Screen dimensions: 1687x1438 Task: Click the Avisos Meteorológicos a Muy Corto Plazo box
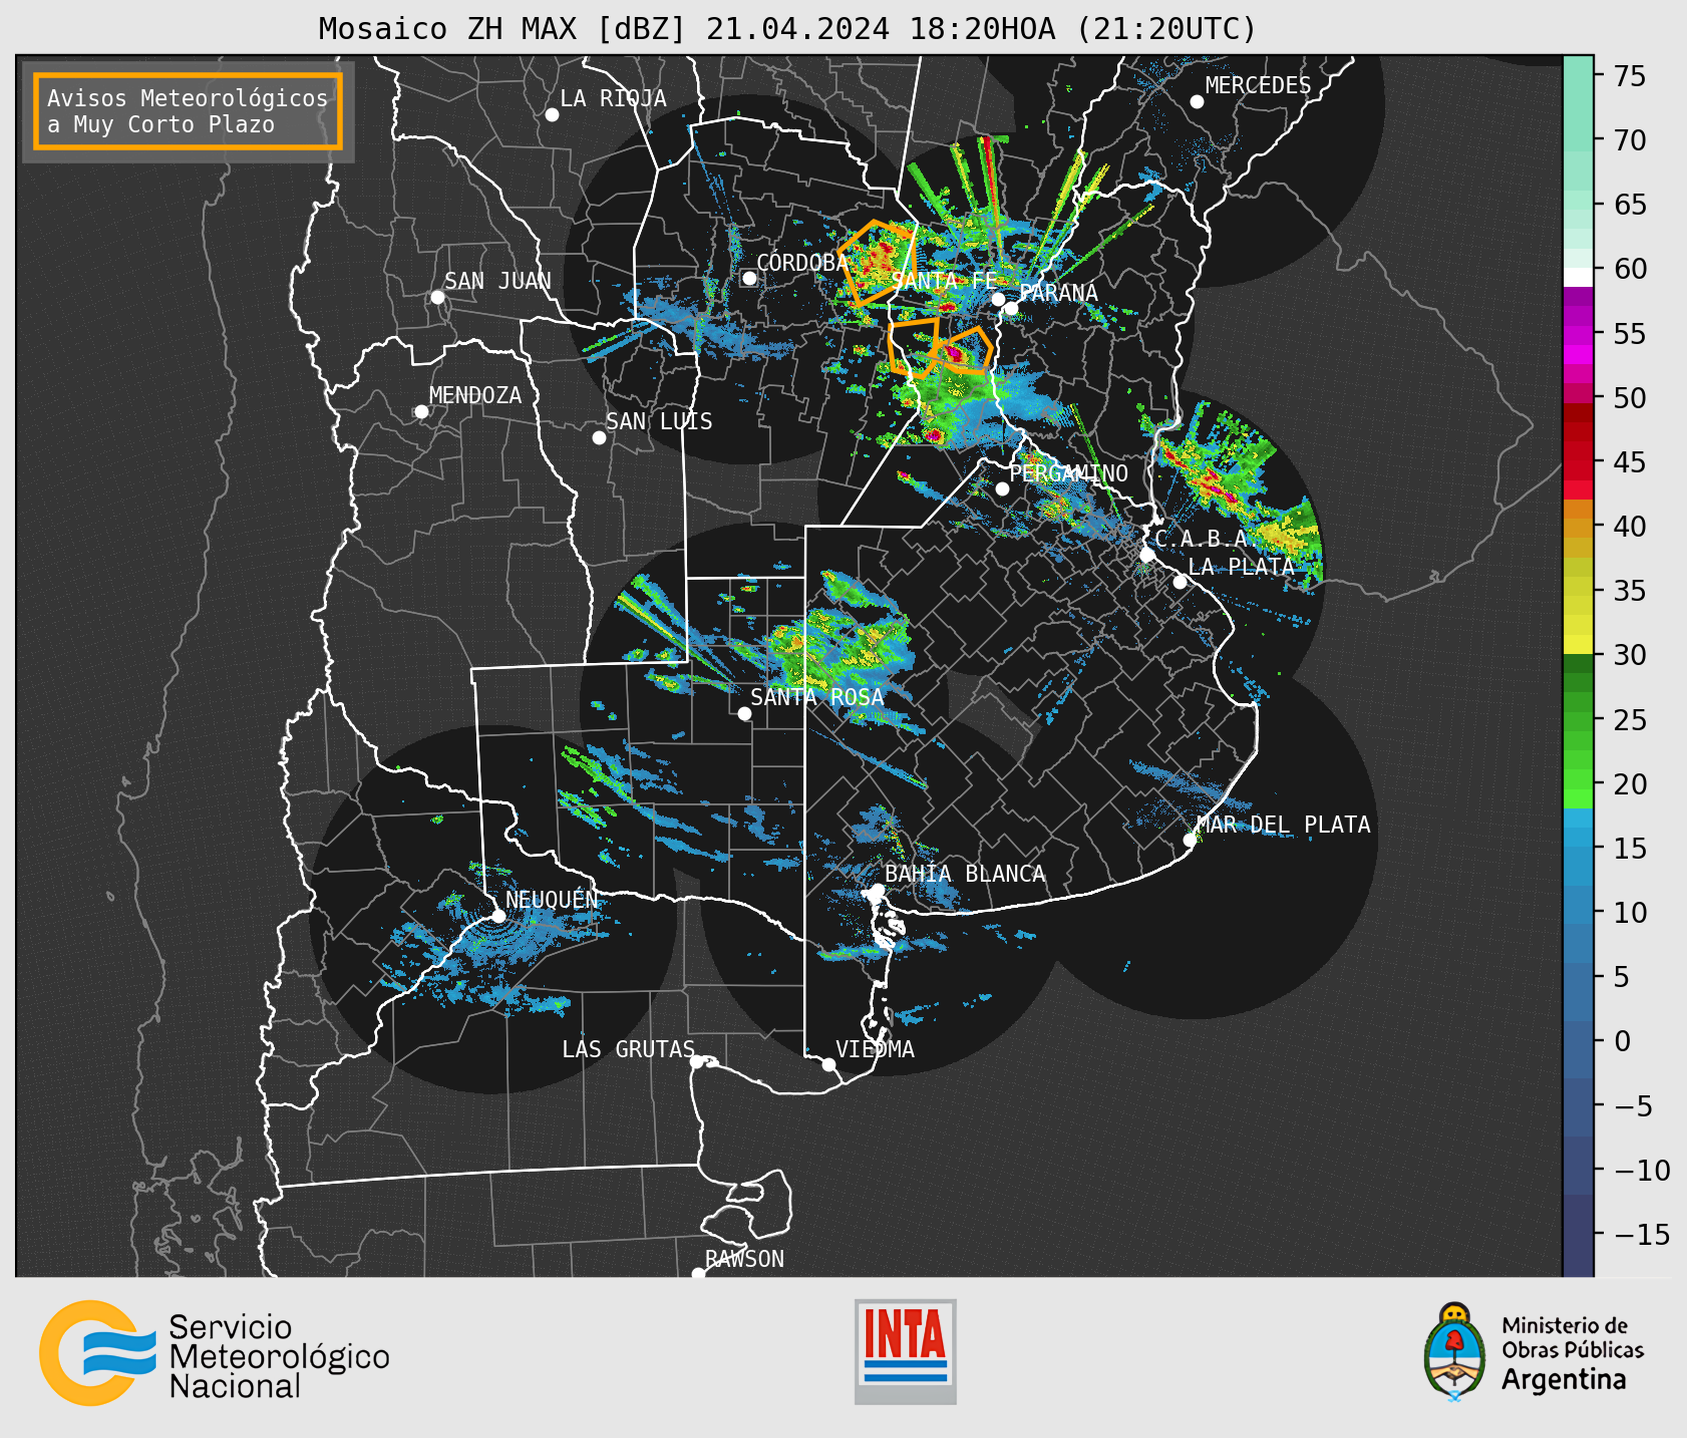(x=187, y=111)
